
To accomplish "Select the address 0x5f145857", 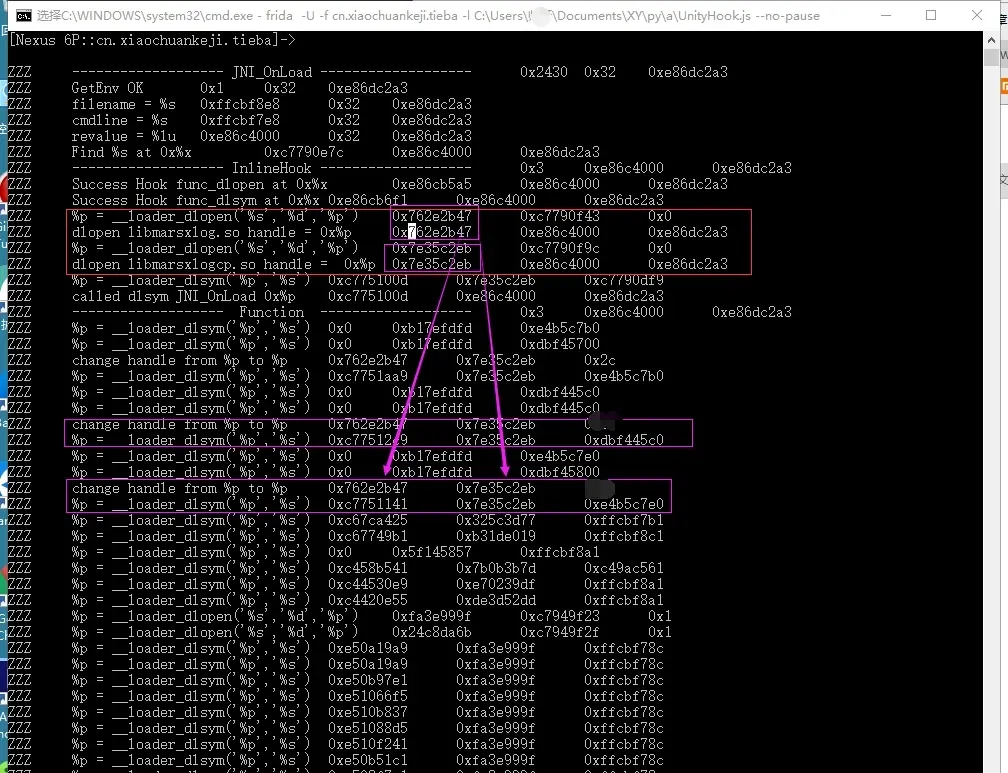I will coord(432,552).
